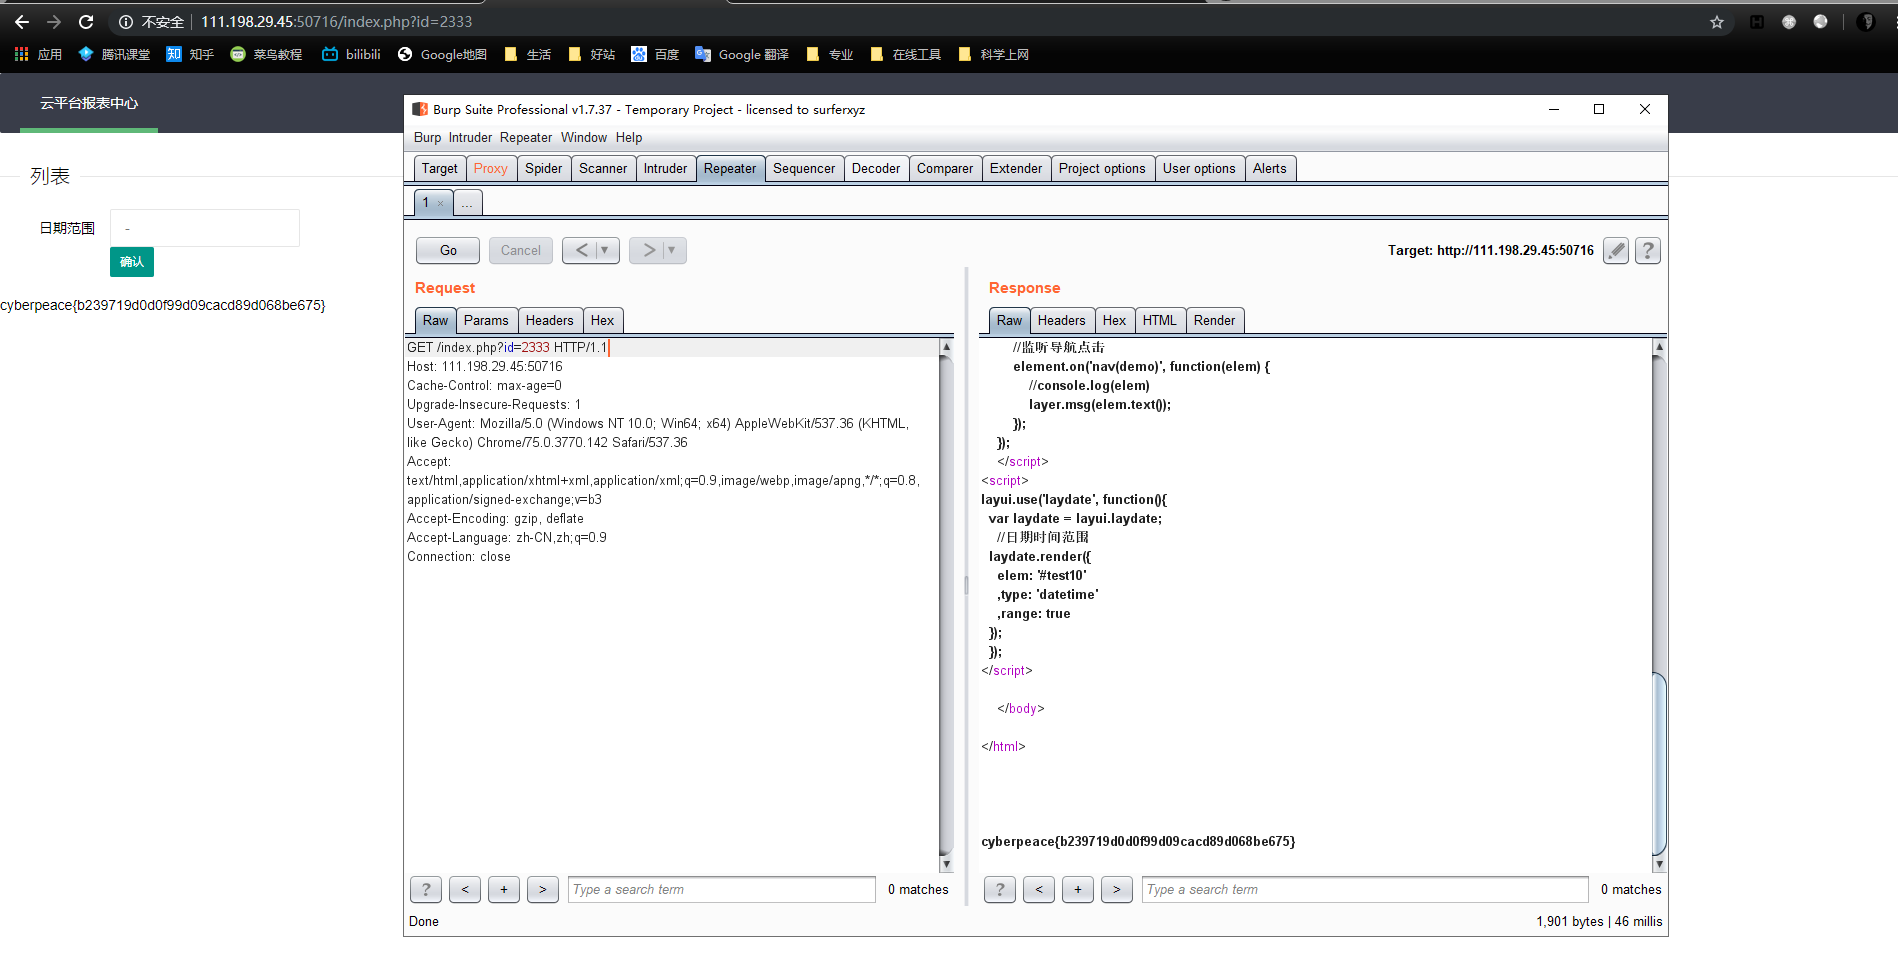Go to previous request in history
The image size is (1898, 976).
tap(581, 250)
